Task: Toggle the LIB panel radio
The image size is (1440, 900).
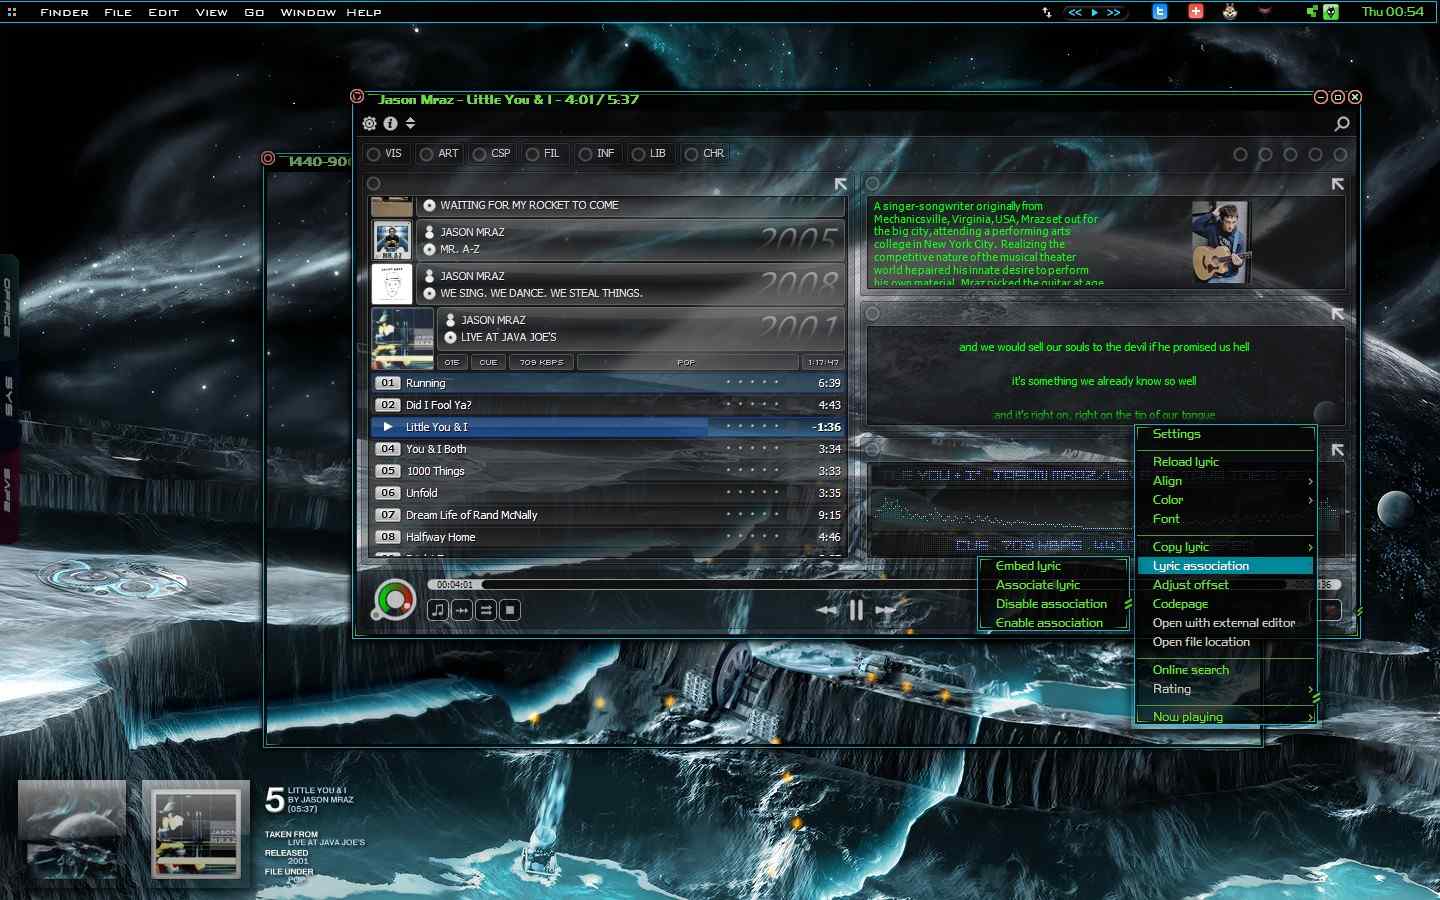Action: click(x=639, y=154)
